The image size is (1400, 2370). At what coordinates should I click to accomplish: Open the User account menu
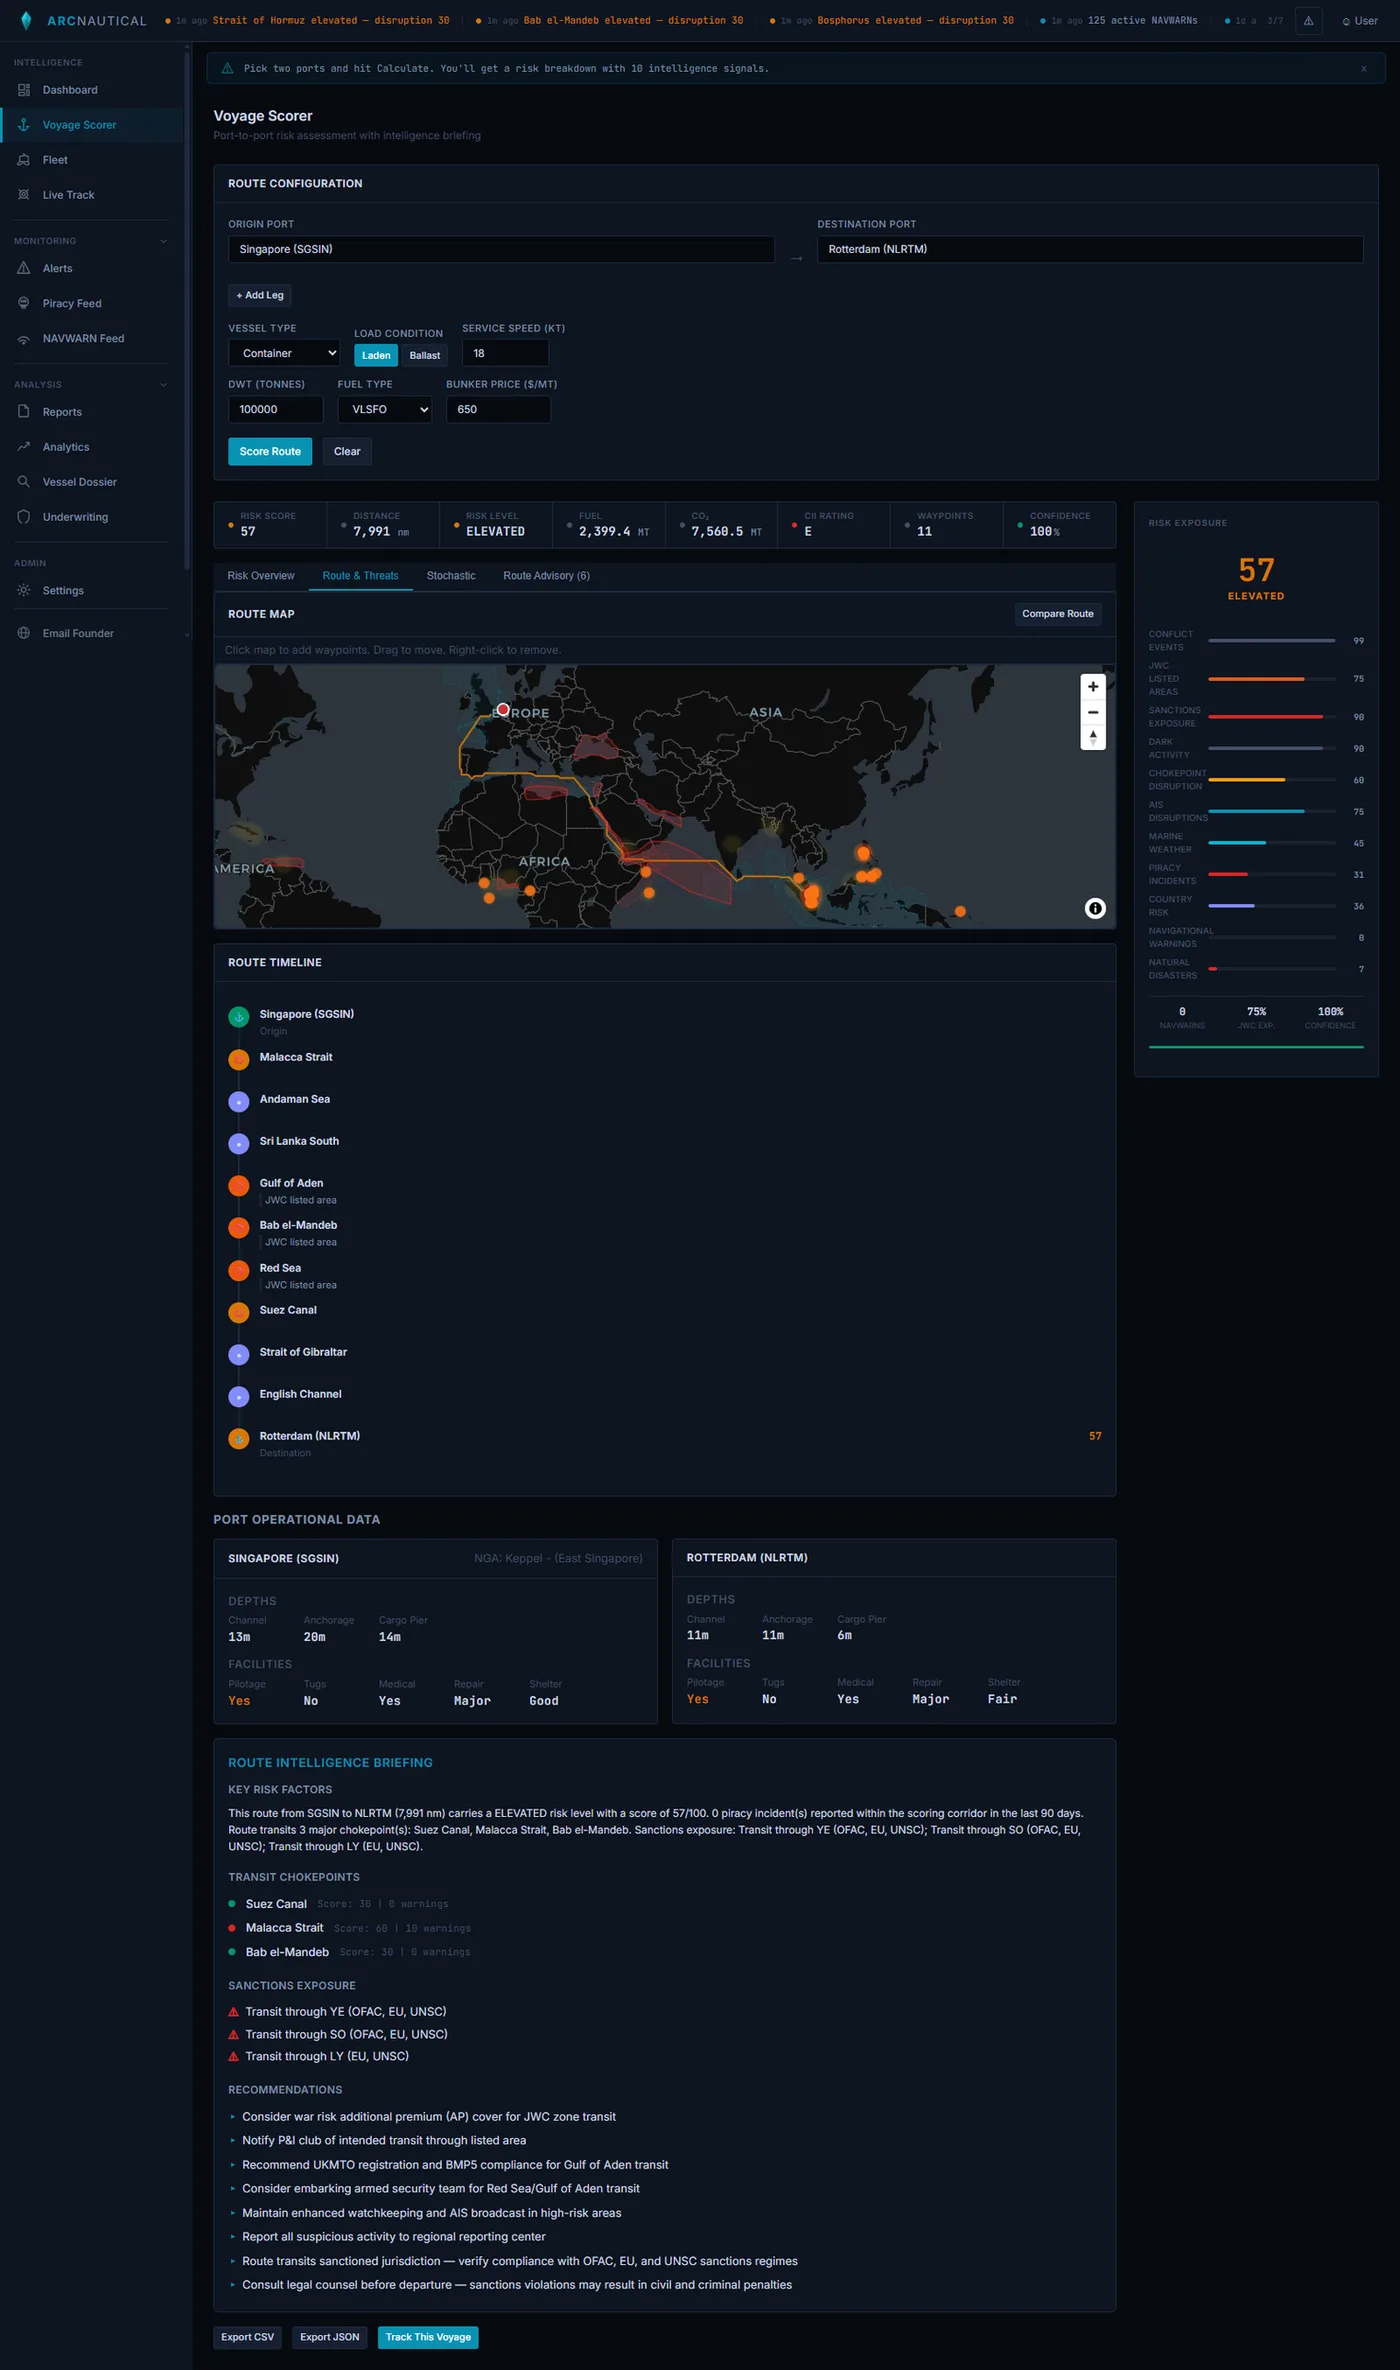tap(1360, 21)
